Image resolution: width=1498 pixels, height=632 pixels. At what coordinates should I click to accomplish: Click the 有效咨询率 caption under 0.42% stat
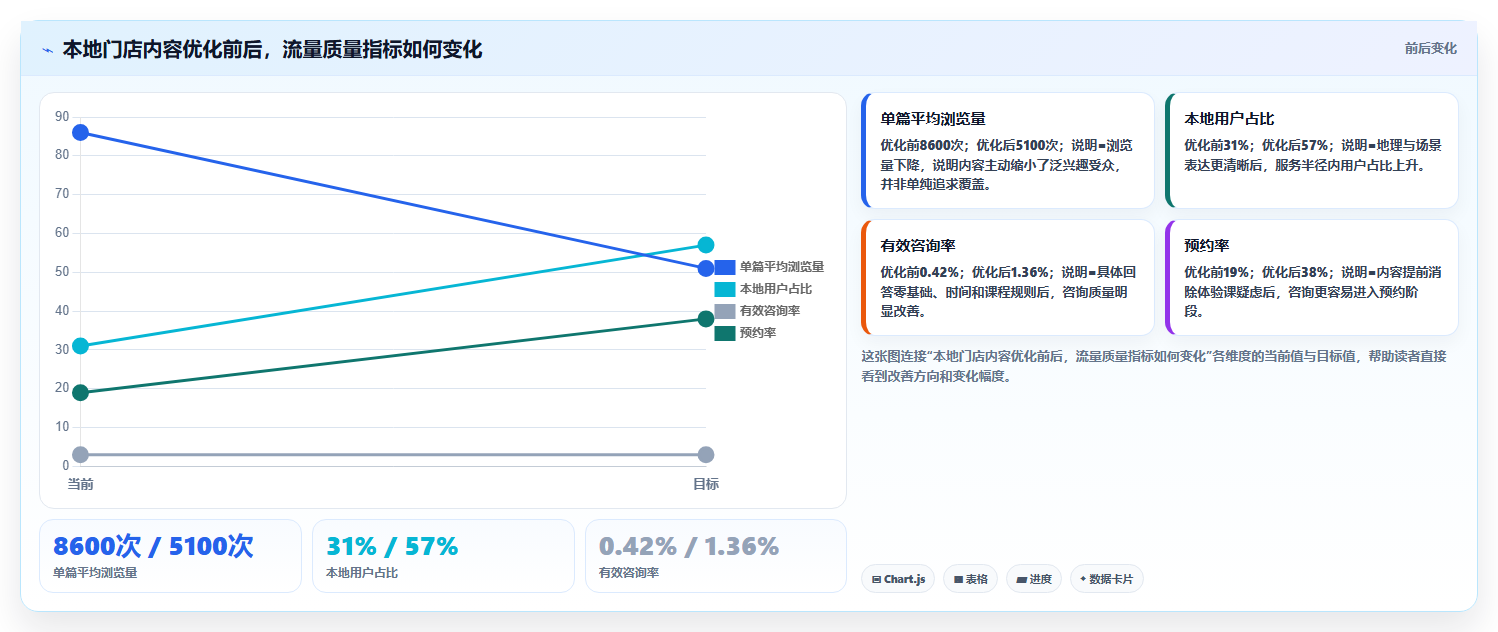[x=629, y=574]
